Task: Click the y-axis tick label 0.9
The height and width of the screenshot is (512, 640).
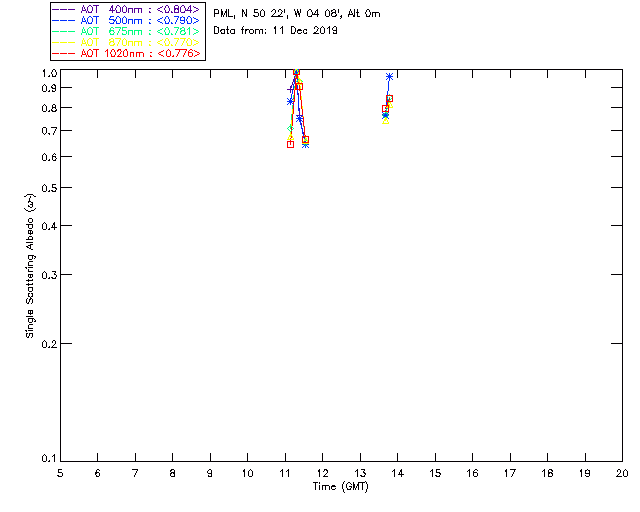Action: coord(49,88)
